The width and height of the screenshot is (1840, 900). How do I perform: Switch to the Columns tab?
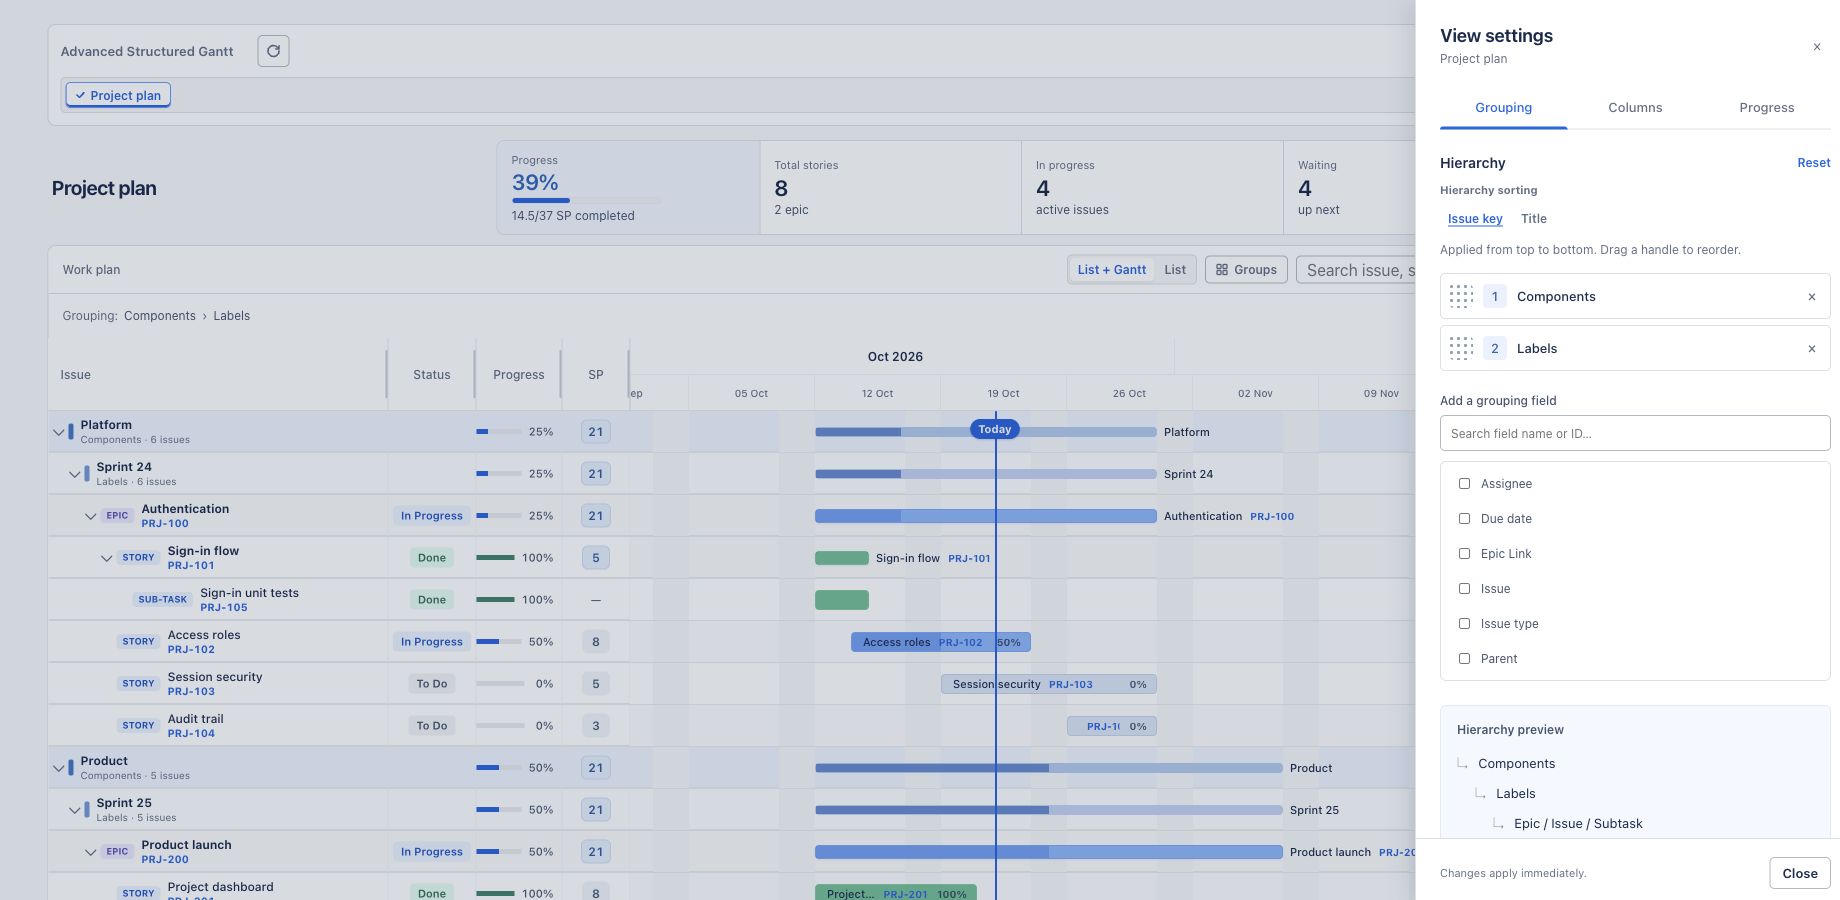coord(1635,108)
